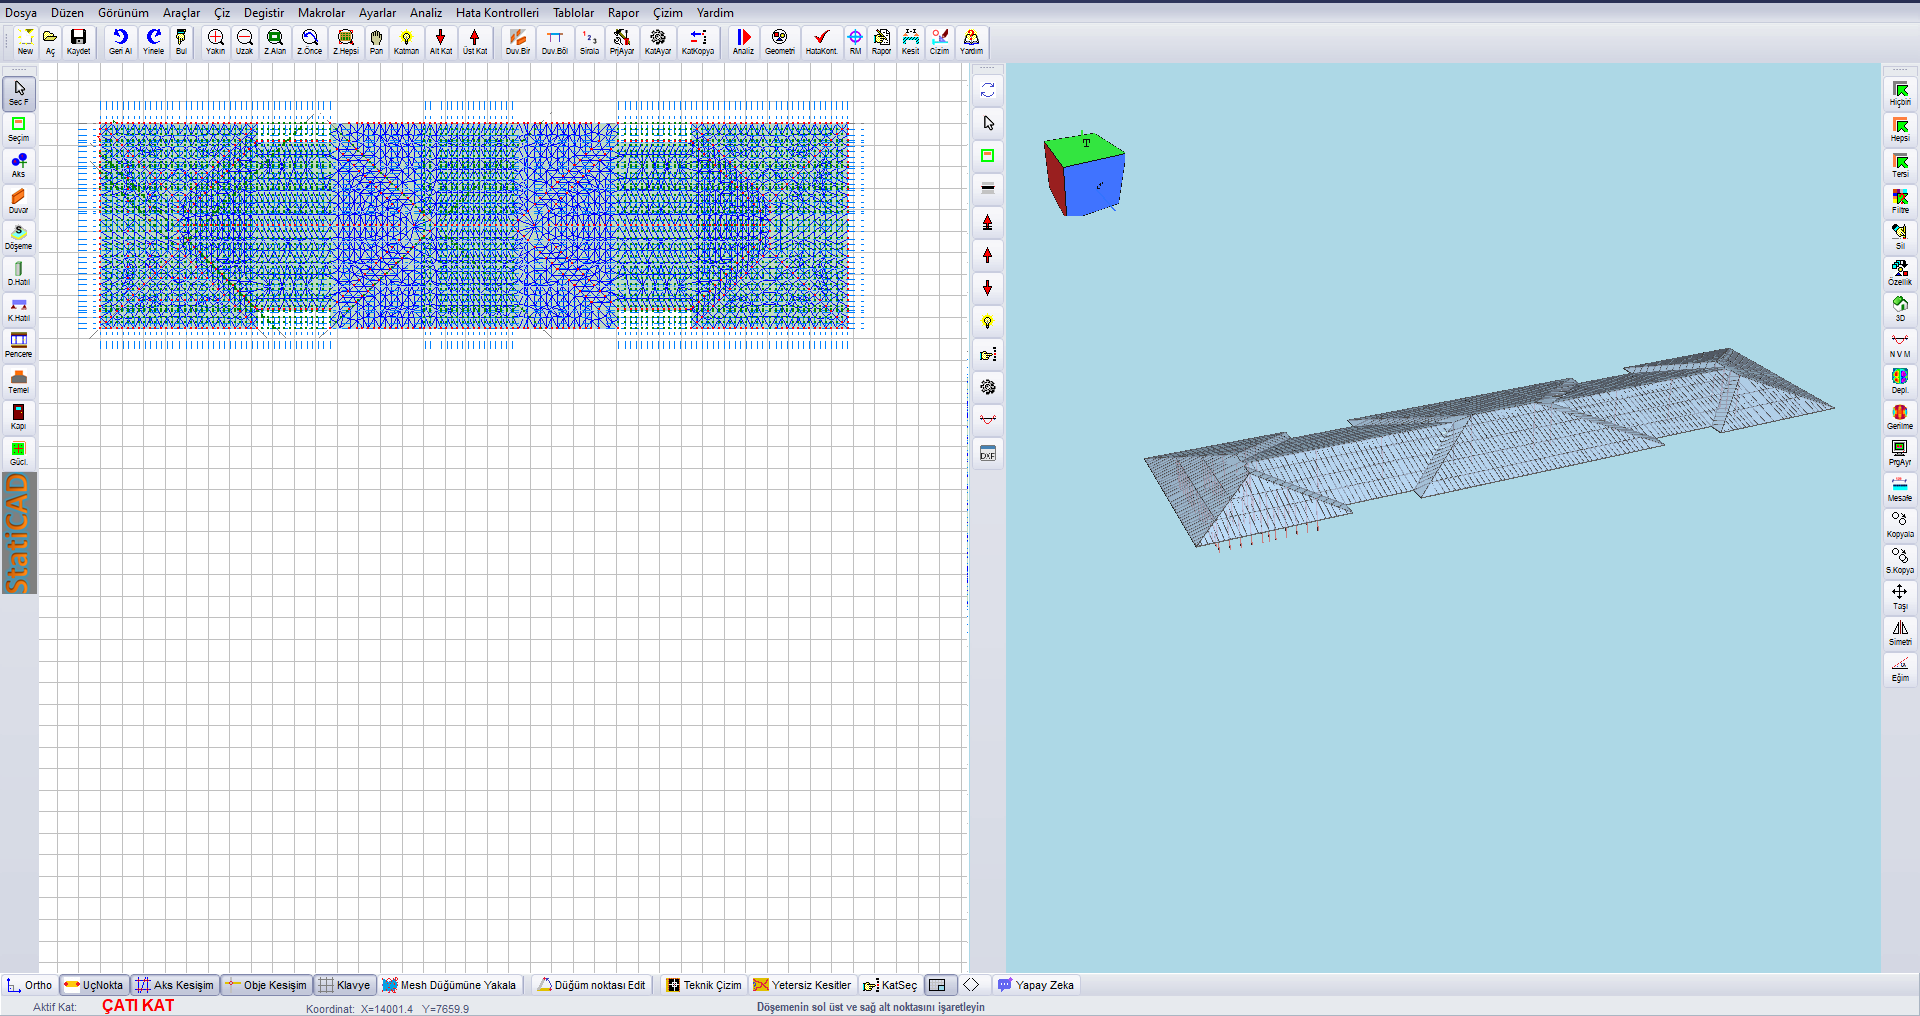Click the Duv.Bir wall merge icon
The width and height of the screenshot is (1920, 1016).
point(517,42)
